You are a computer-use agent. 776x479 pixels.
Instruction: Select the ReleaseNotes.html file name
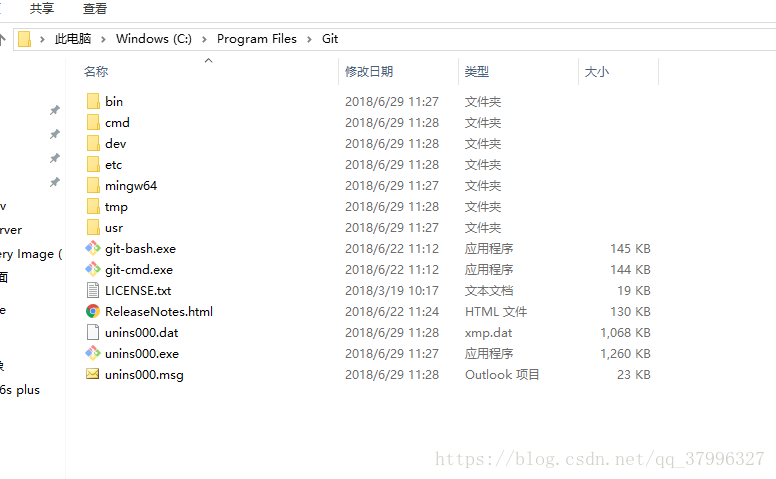pos(159,312)
